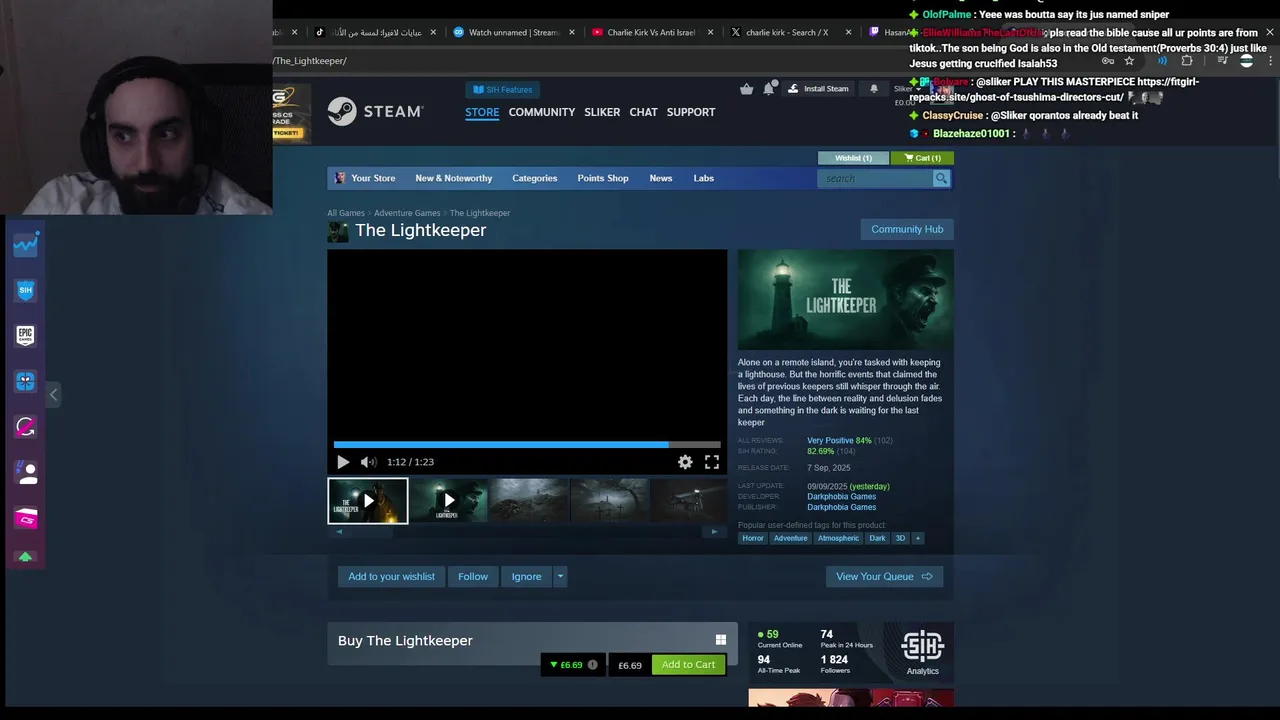Open Darkphobia Games publisher link
1280x720 pixels.
tap(841, 507)
